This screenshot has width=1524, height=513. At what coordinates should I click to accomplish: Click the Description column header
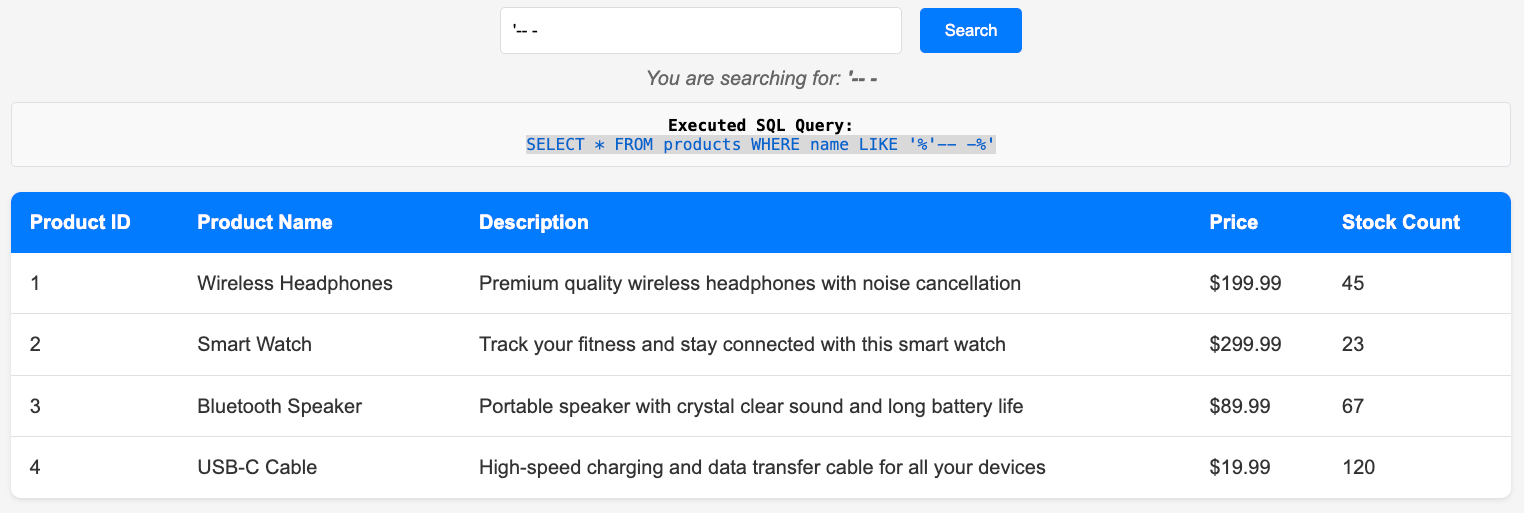point(533,222)
